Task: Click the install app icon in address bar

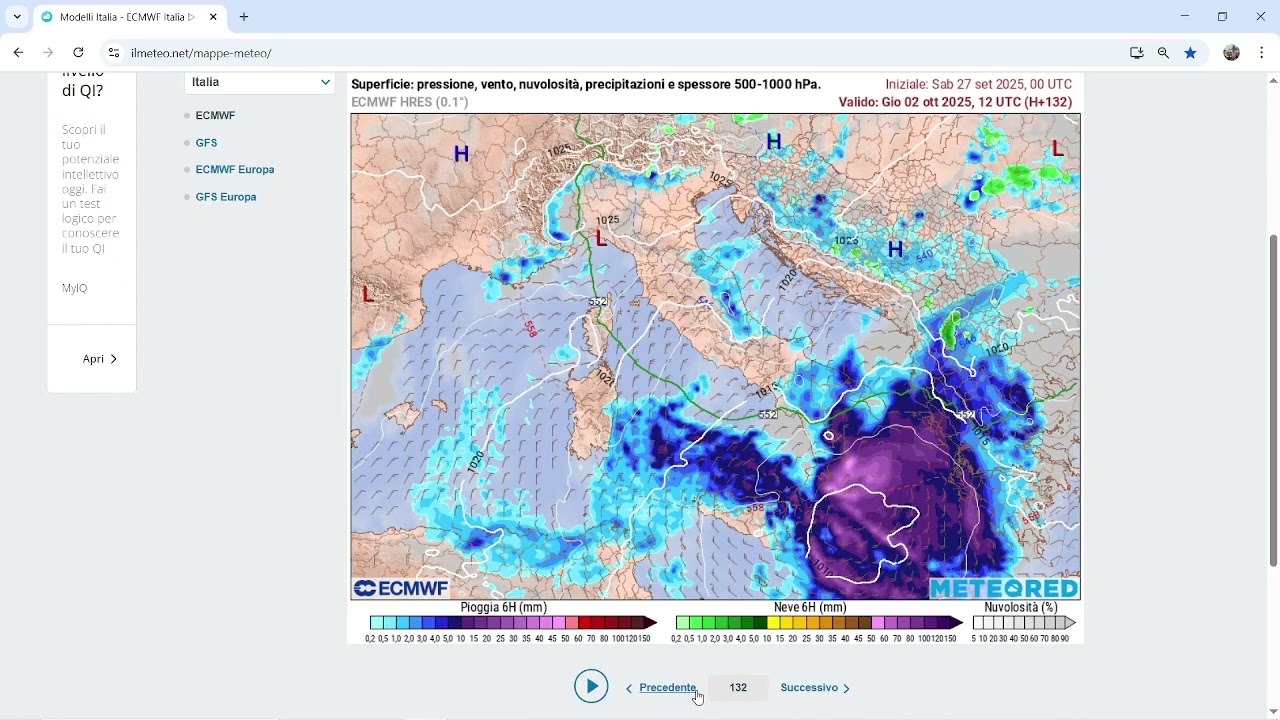Action: pyautogui.click(x=1136, y=53)
